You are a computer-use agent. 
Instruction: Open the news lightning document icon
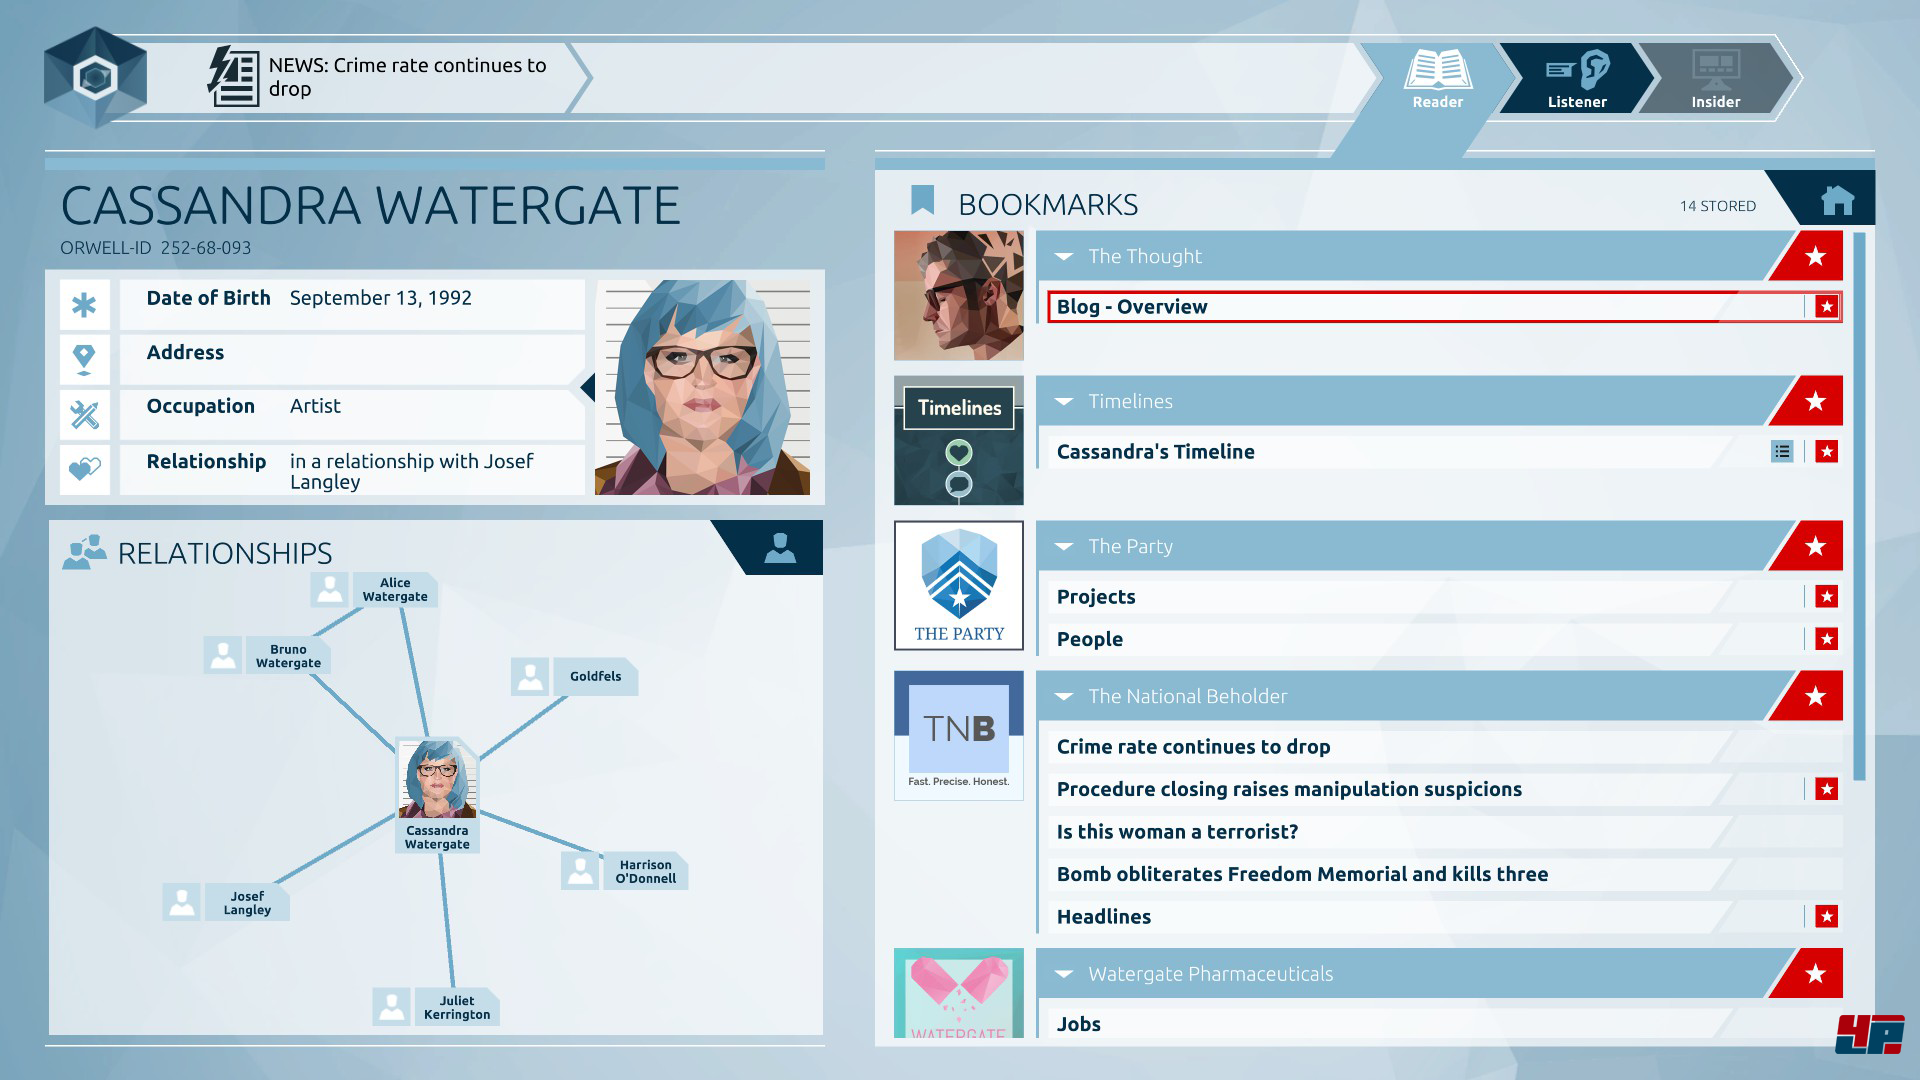[233, 77]
